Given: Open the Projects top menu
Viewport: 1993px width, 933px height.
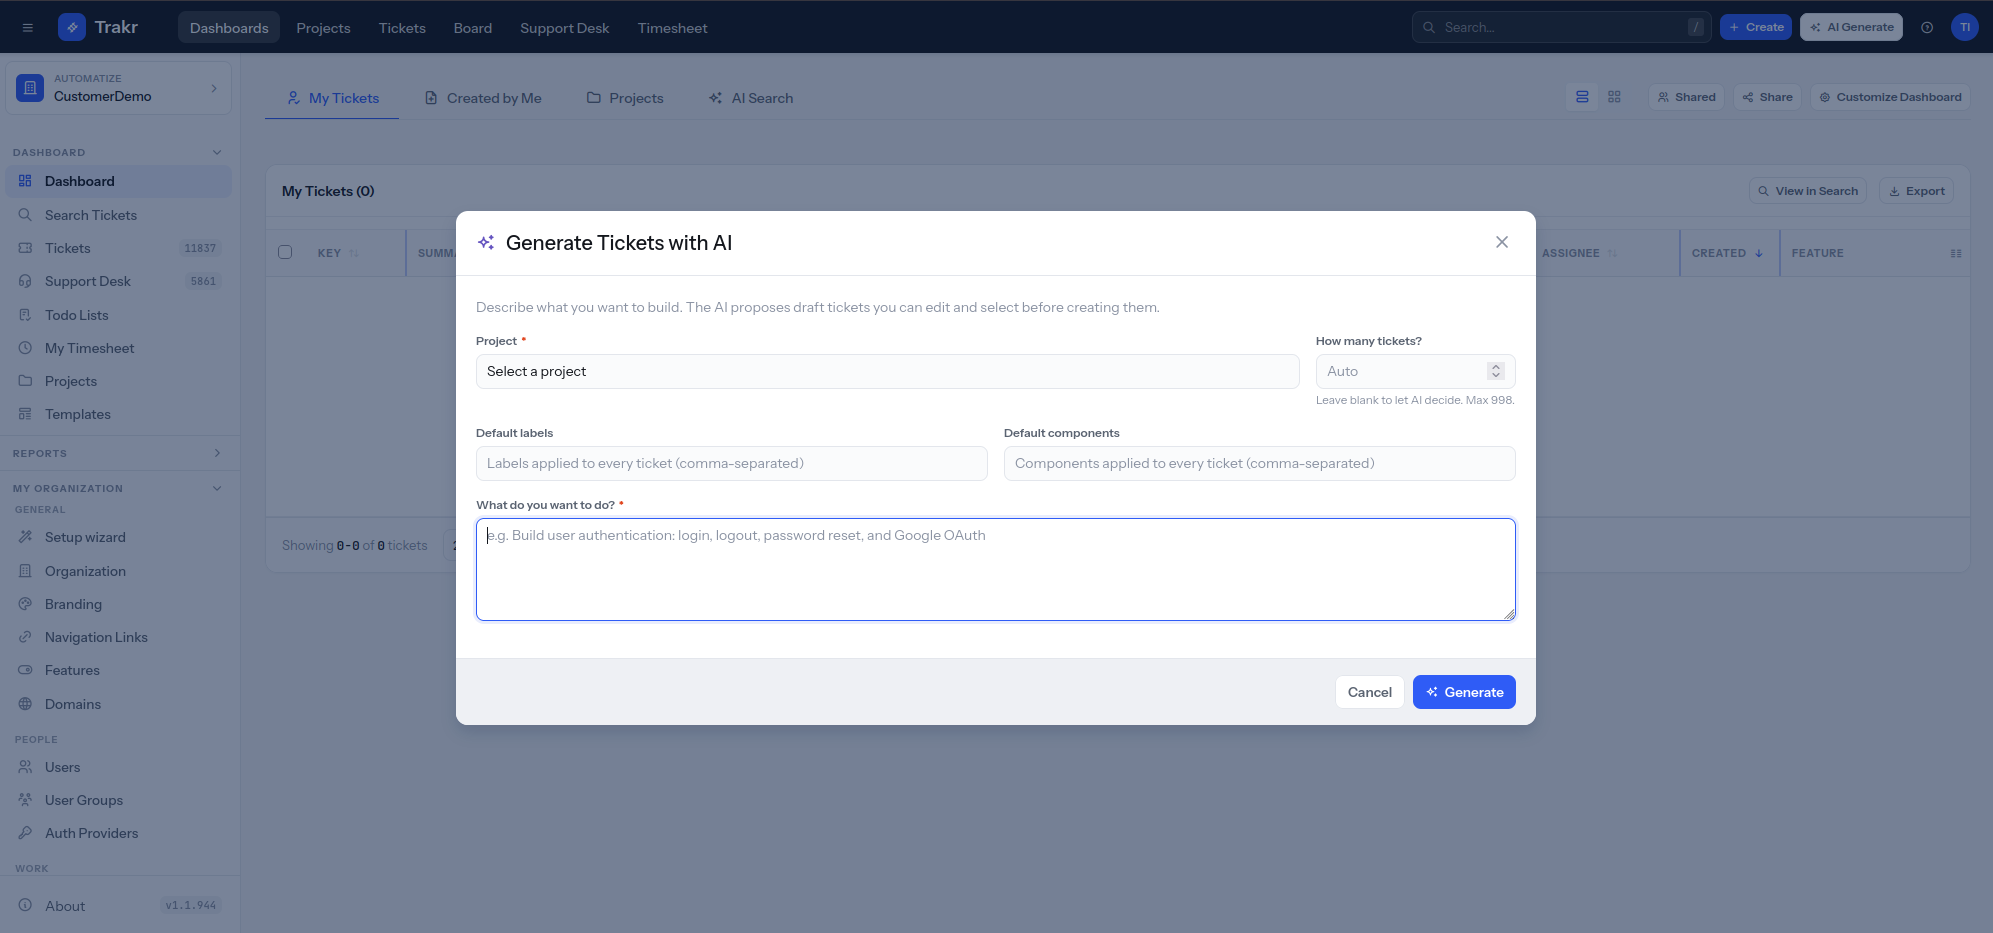Looking at the screenshot, I should [x=323, y=28].
